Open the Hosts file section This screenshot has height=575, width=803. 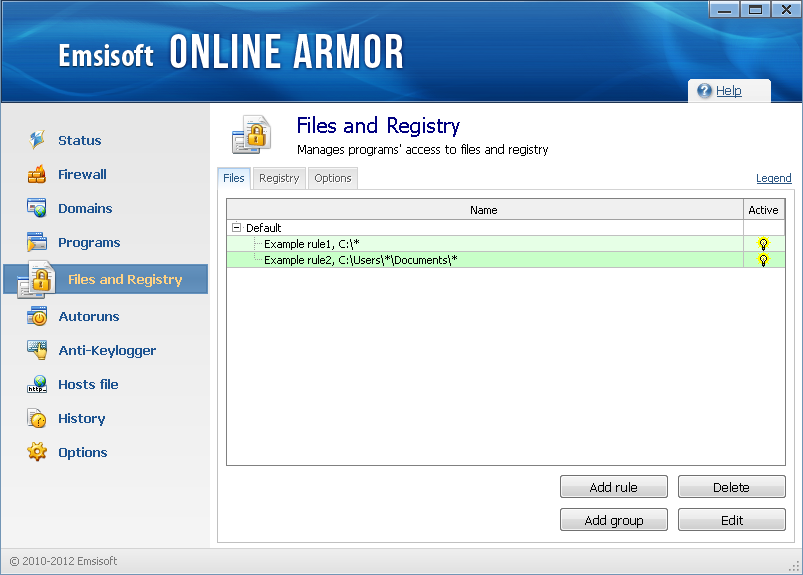coord(88,385)
